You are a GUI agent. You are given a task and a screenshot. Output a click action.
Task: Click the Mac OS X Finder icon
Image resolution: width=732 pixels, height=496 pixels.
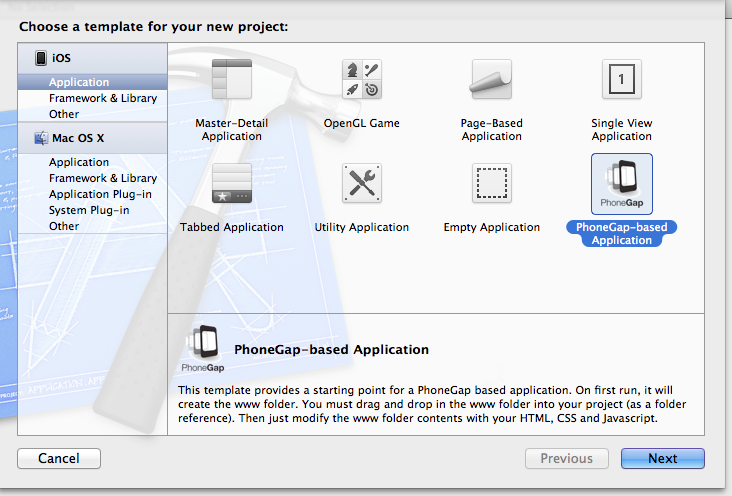click(x=41, y=138)
